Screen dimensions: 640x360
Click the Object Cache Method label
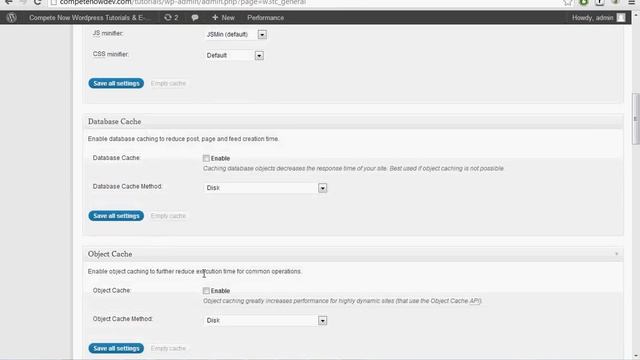click(x=122, y=319)
